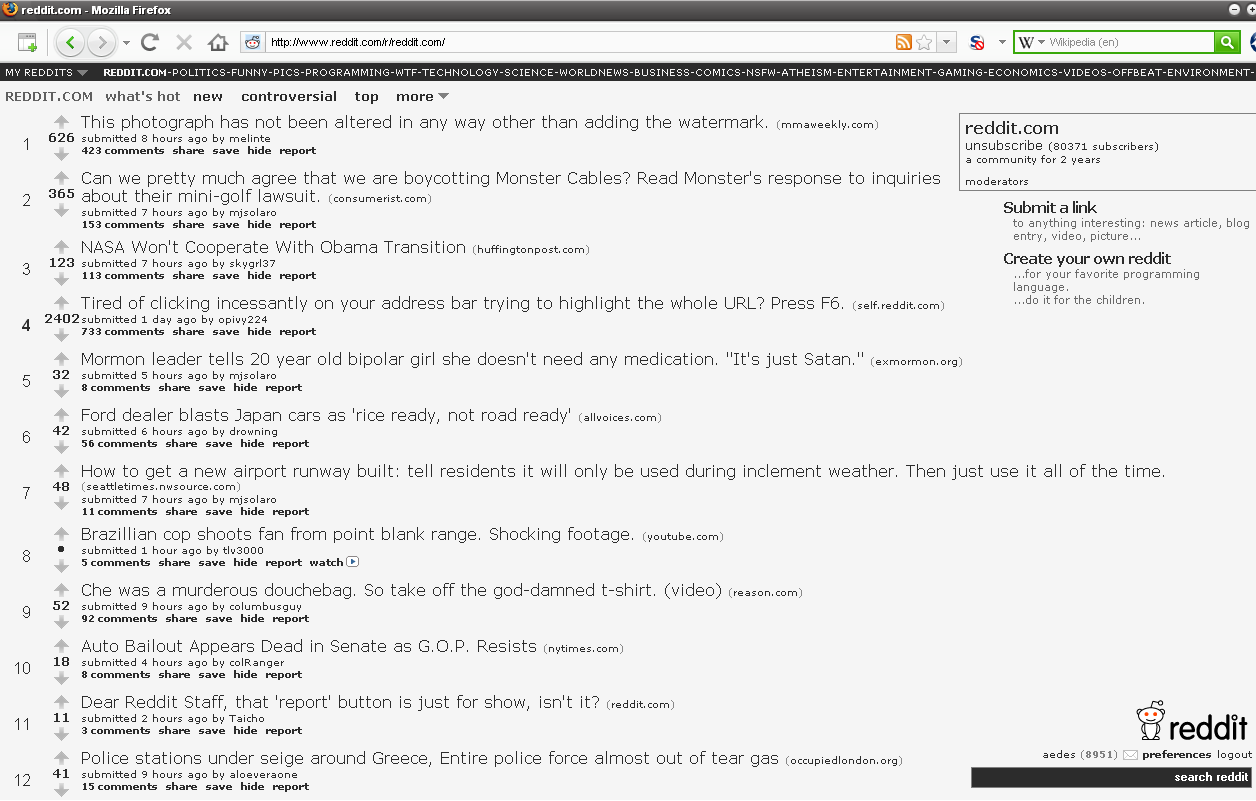The width and height of the screenshot is (1256, 801).
Task: Downvote the Ford dealer blasts Japan cars post
Action: click(x=61, y=447)
